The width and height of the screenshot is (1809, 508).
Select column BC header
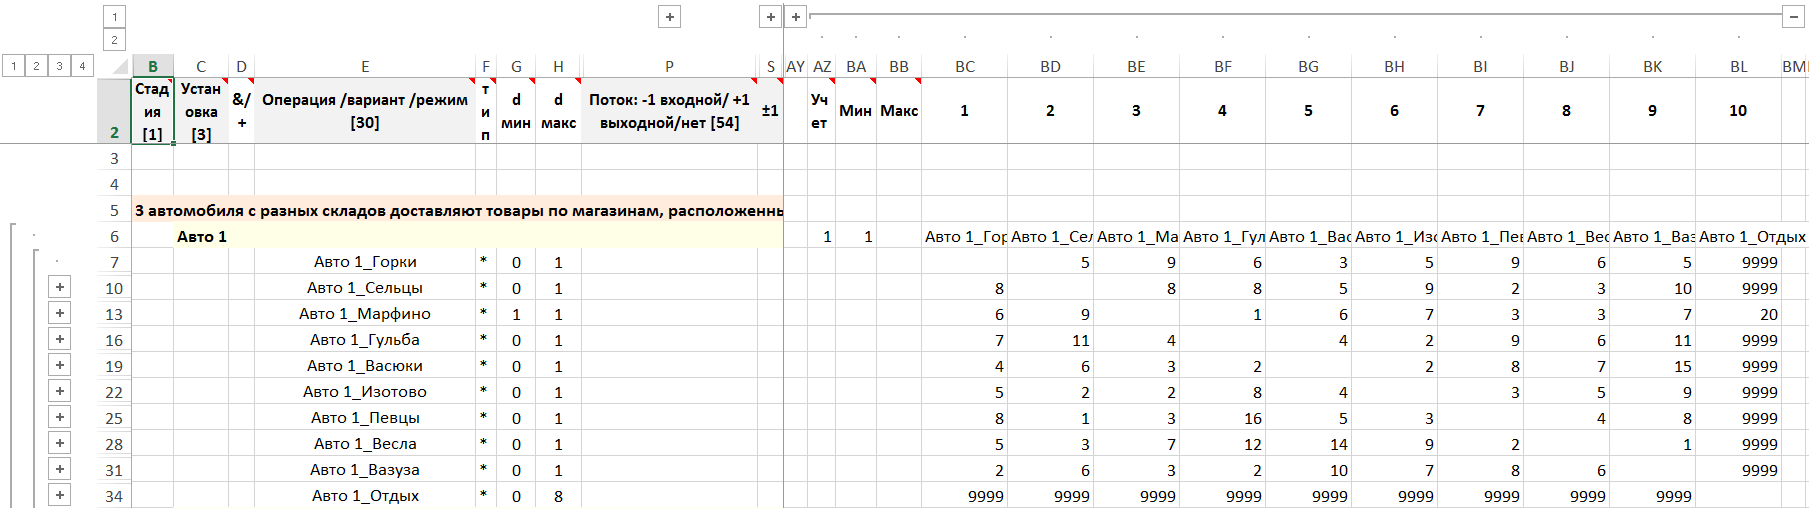[964, 67]
